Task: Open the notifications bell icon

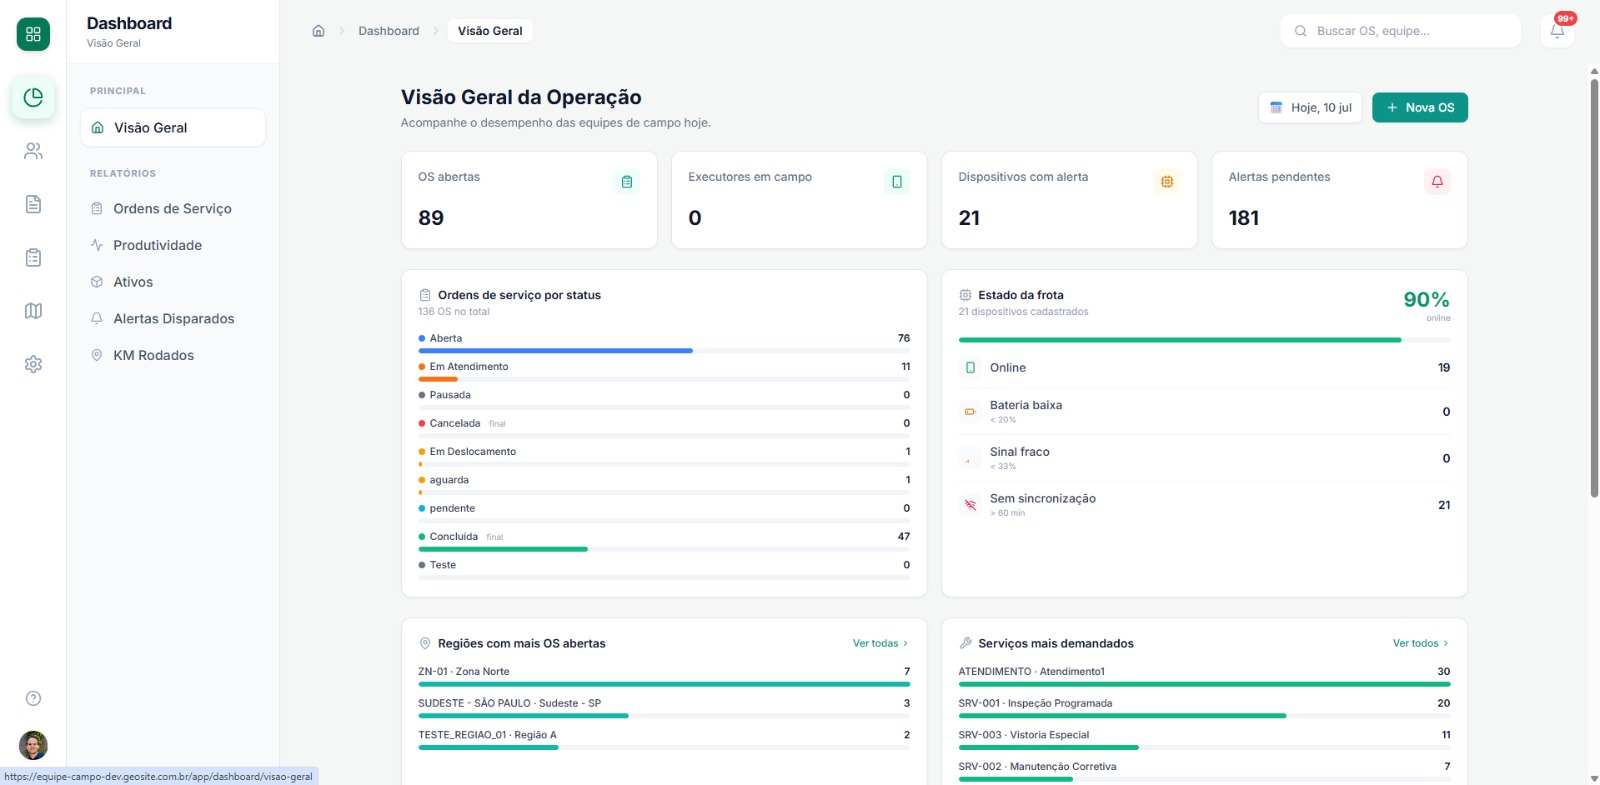Action: click(1557, 31)
